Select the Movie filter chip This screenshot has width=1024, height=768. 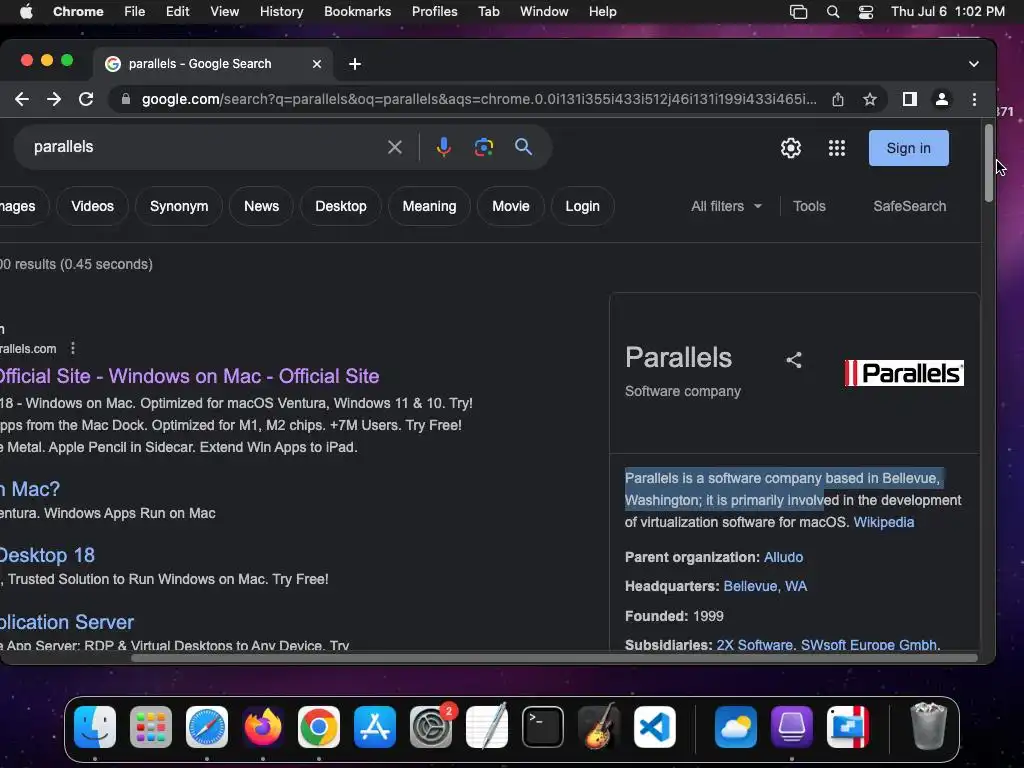[511, 206]
